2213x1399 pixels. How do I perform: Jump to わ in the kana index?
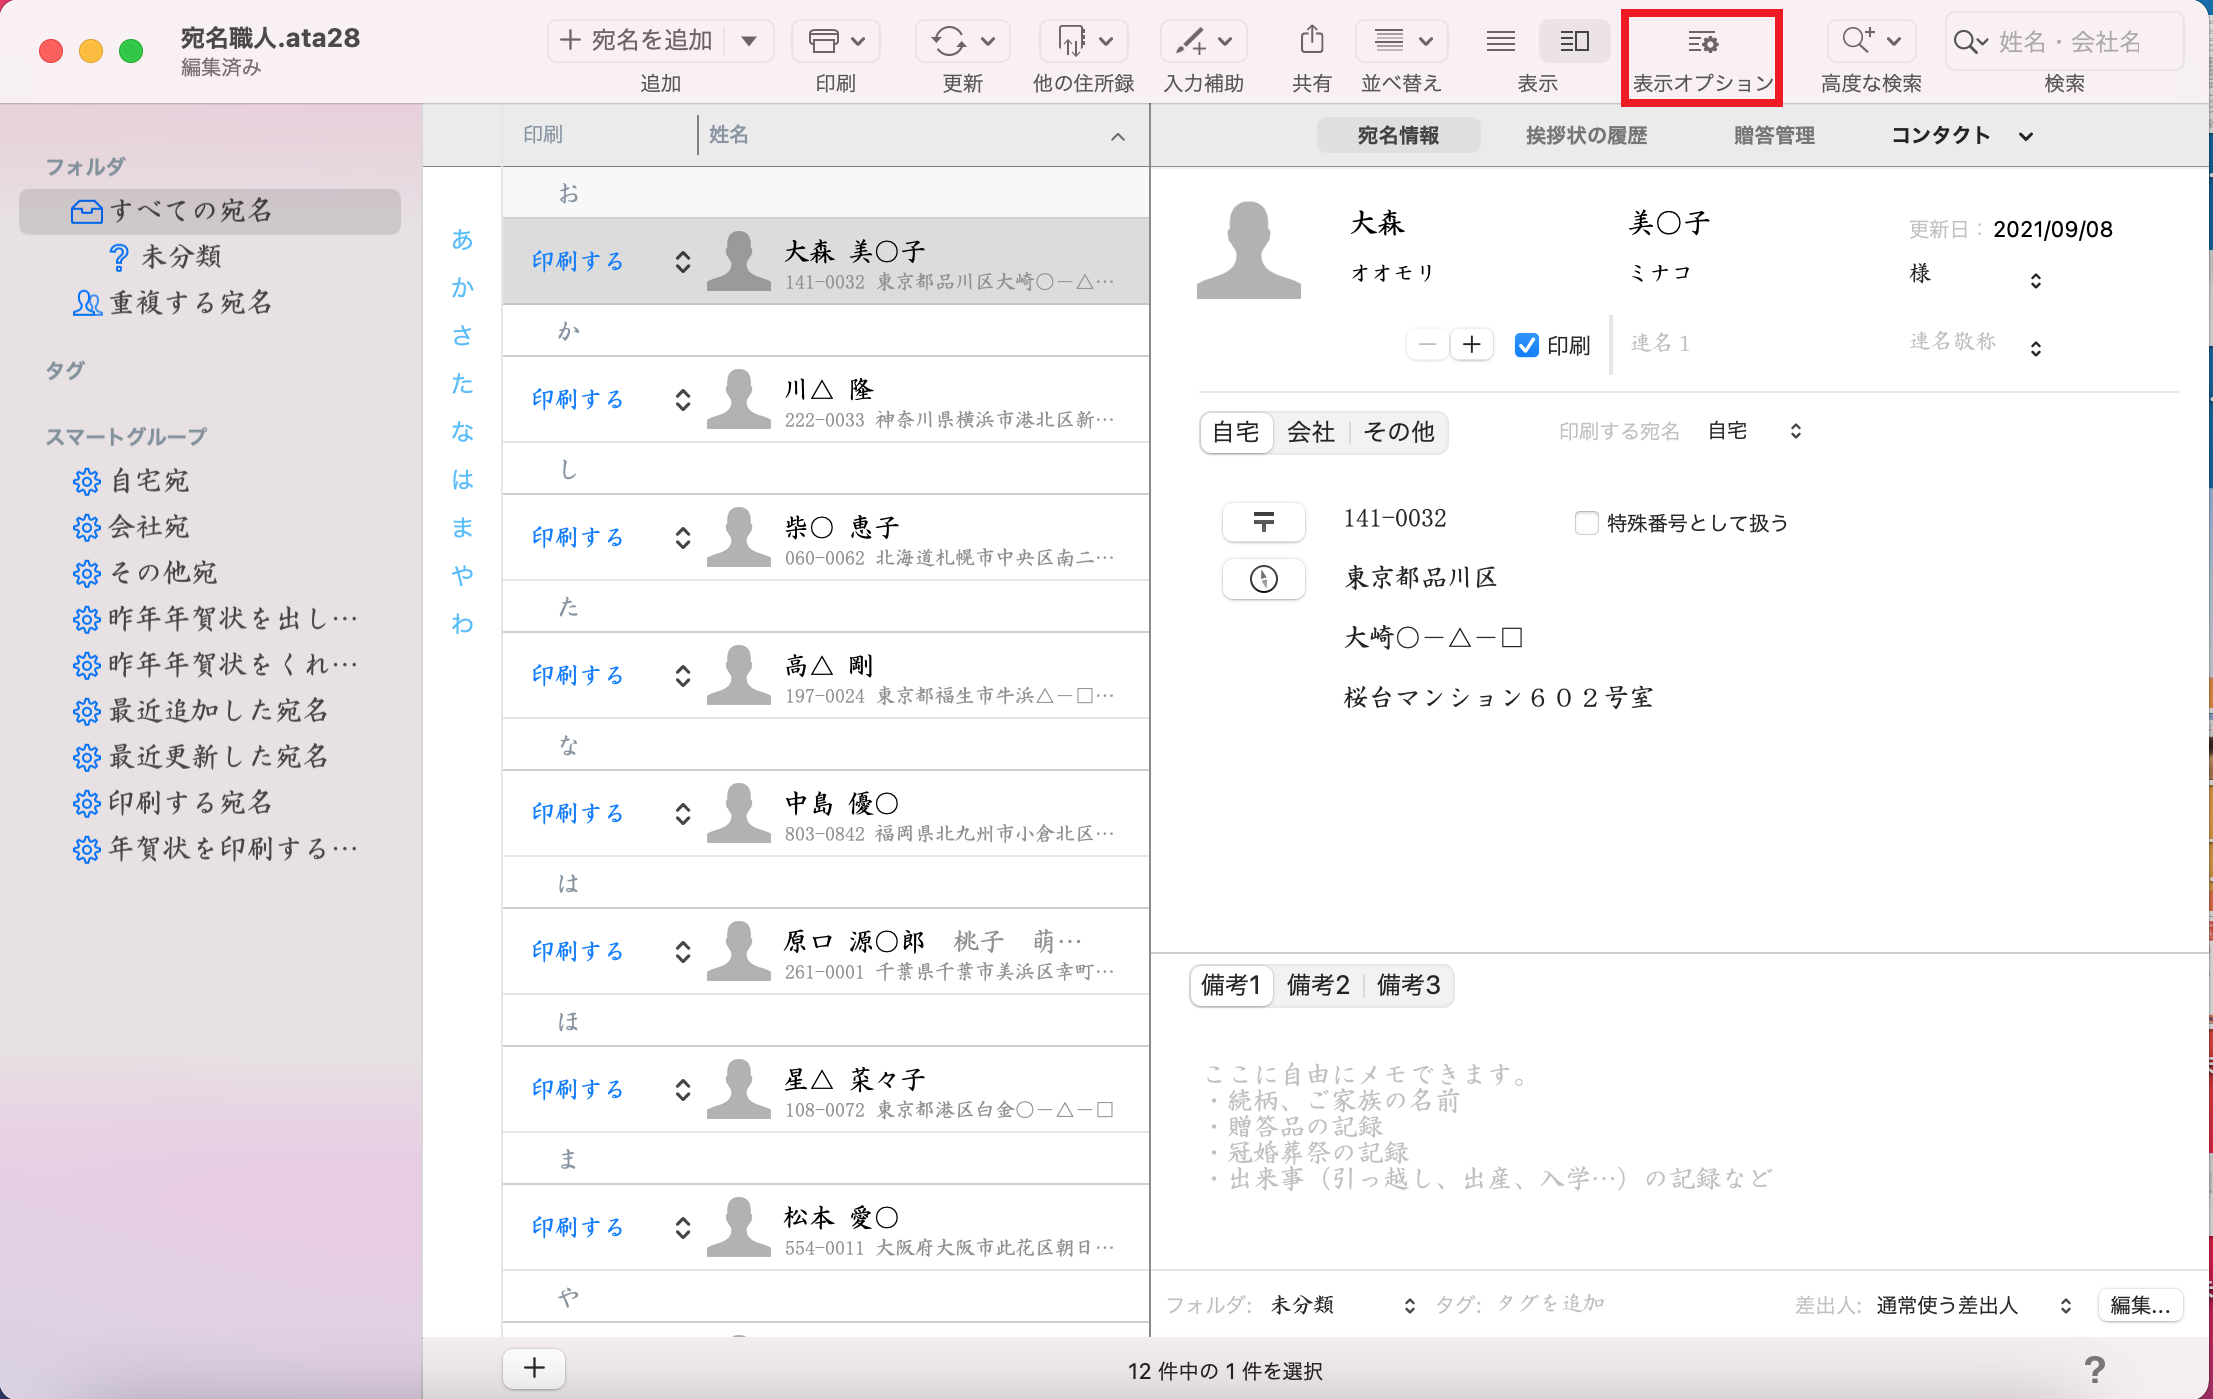pos(462,624)
